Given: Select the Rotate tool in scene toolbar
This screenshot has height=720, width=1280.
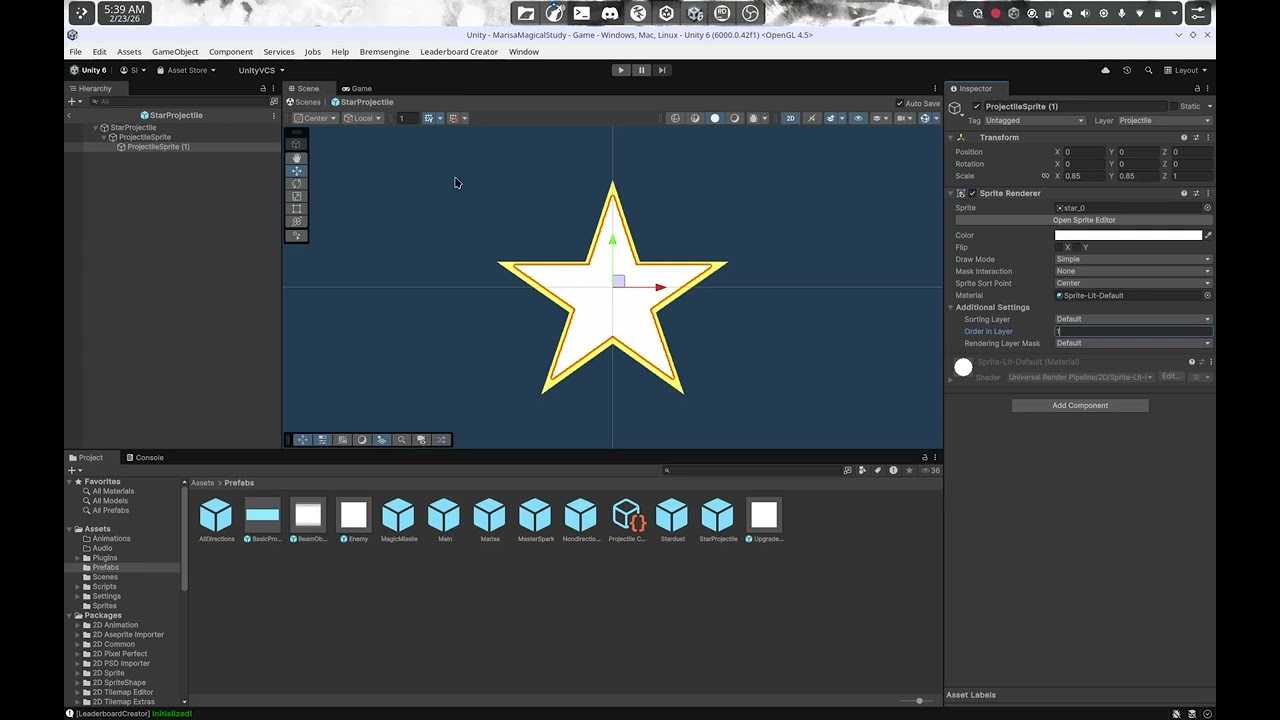Looking at the screenshot, I should point(296,184).
